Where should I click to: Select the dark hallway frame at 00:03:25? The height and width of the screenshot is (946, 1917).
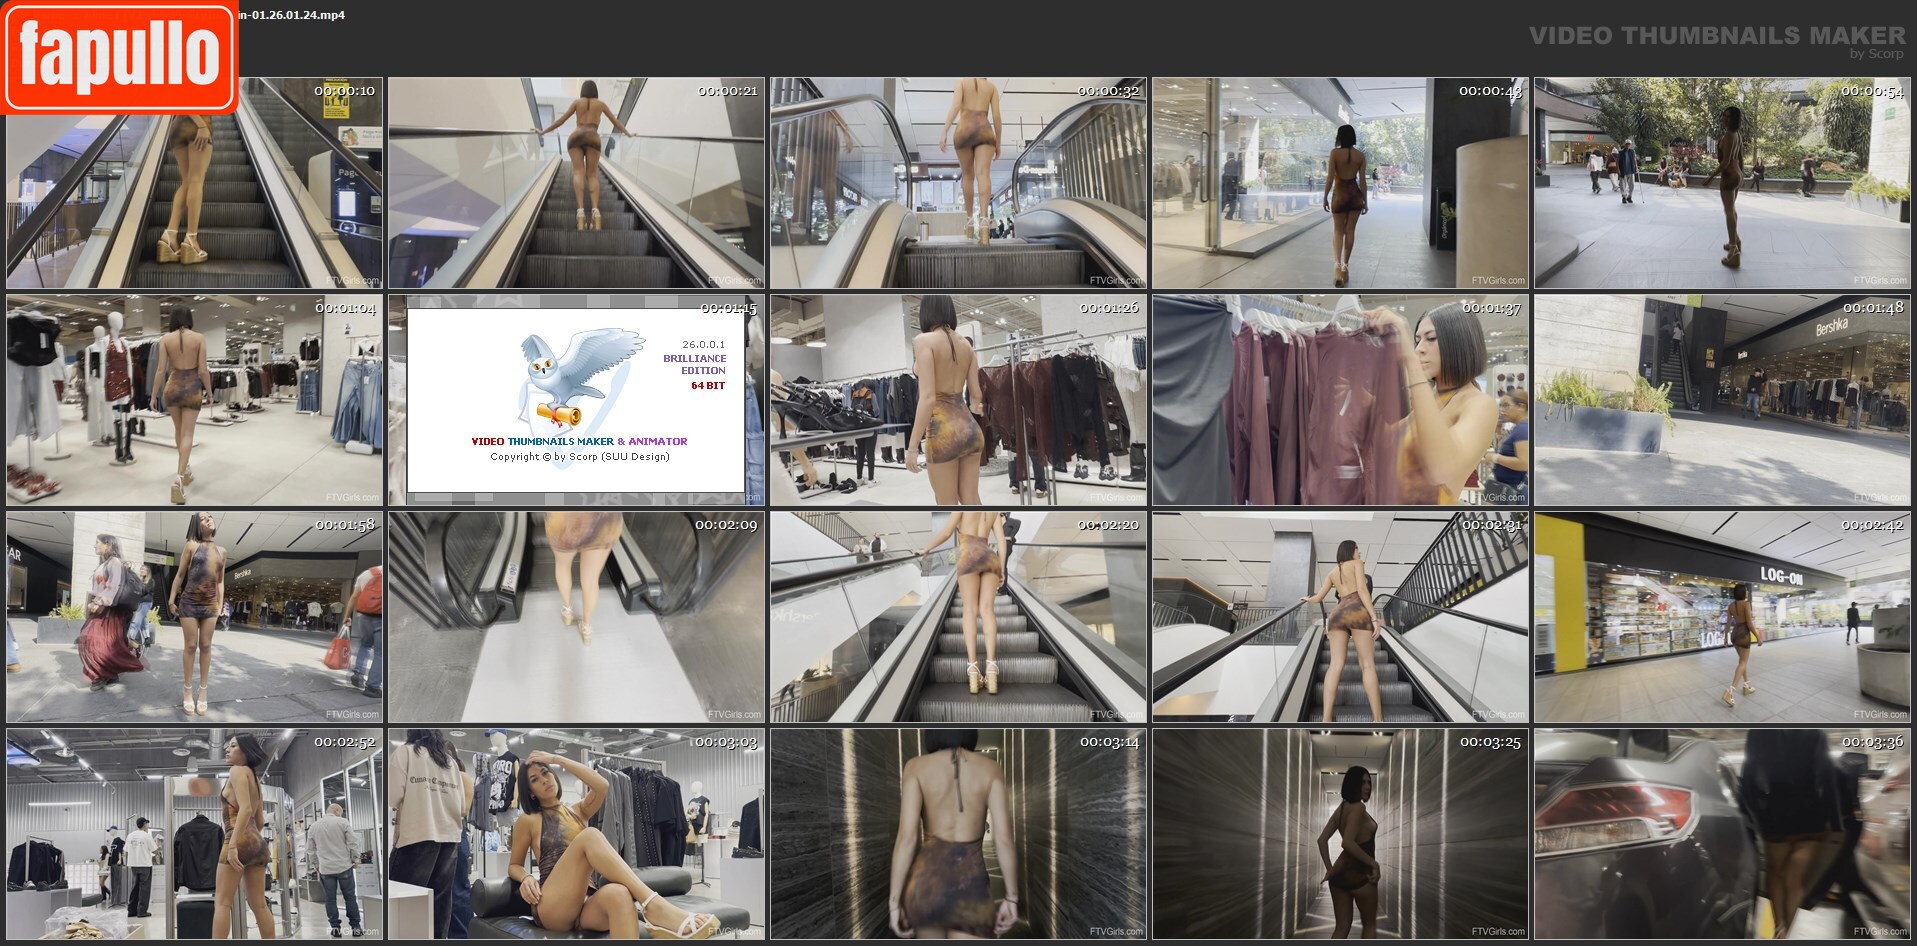[1340, 834]
